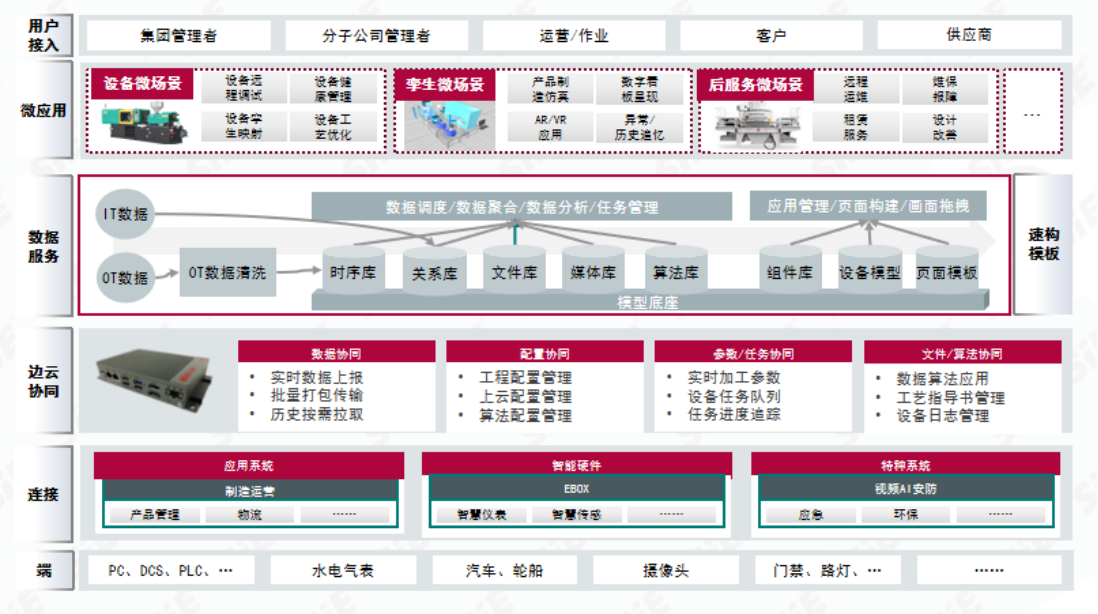
Task: Open 维保报障 tile
Action: click(x=945, y=89)
